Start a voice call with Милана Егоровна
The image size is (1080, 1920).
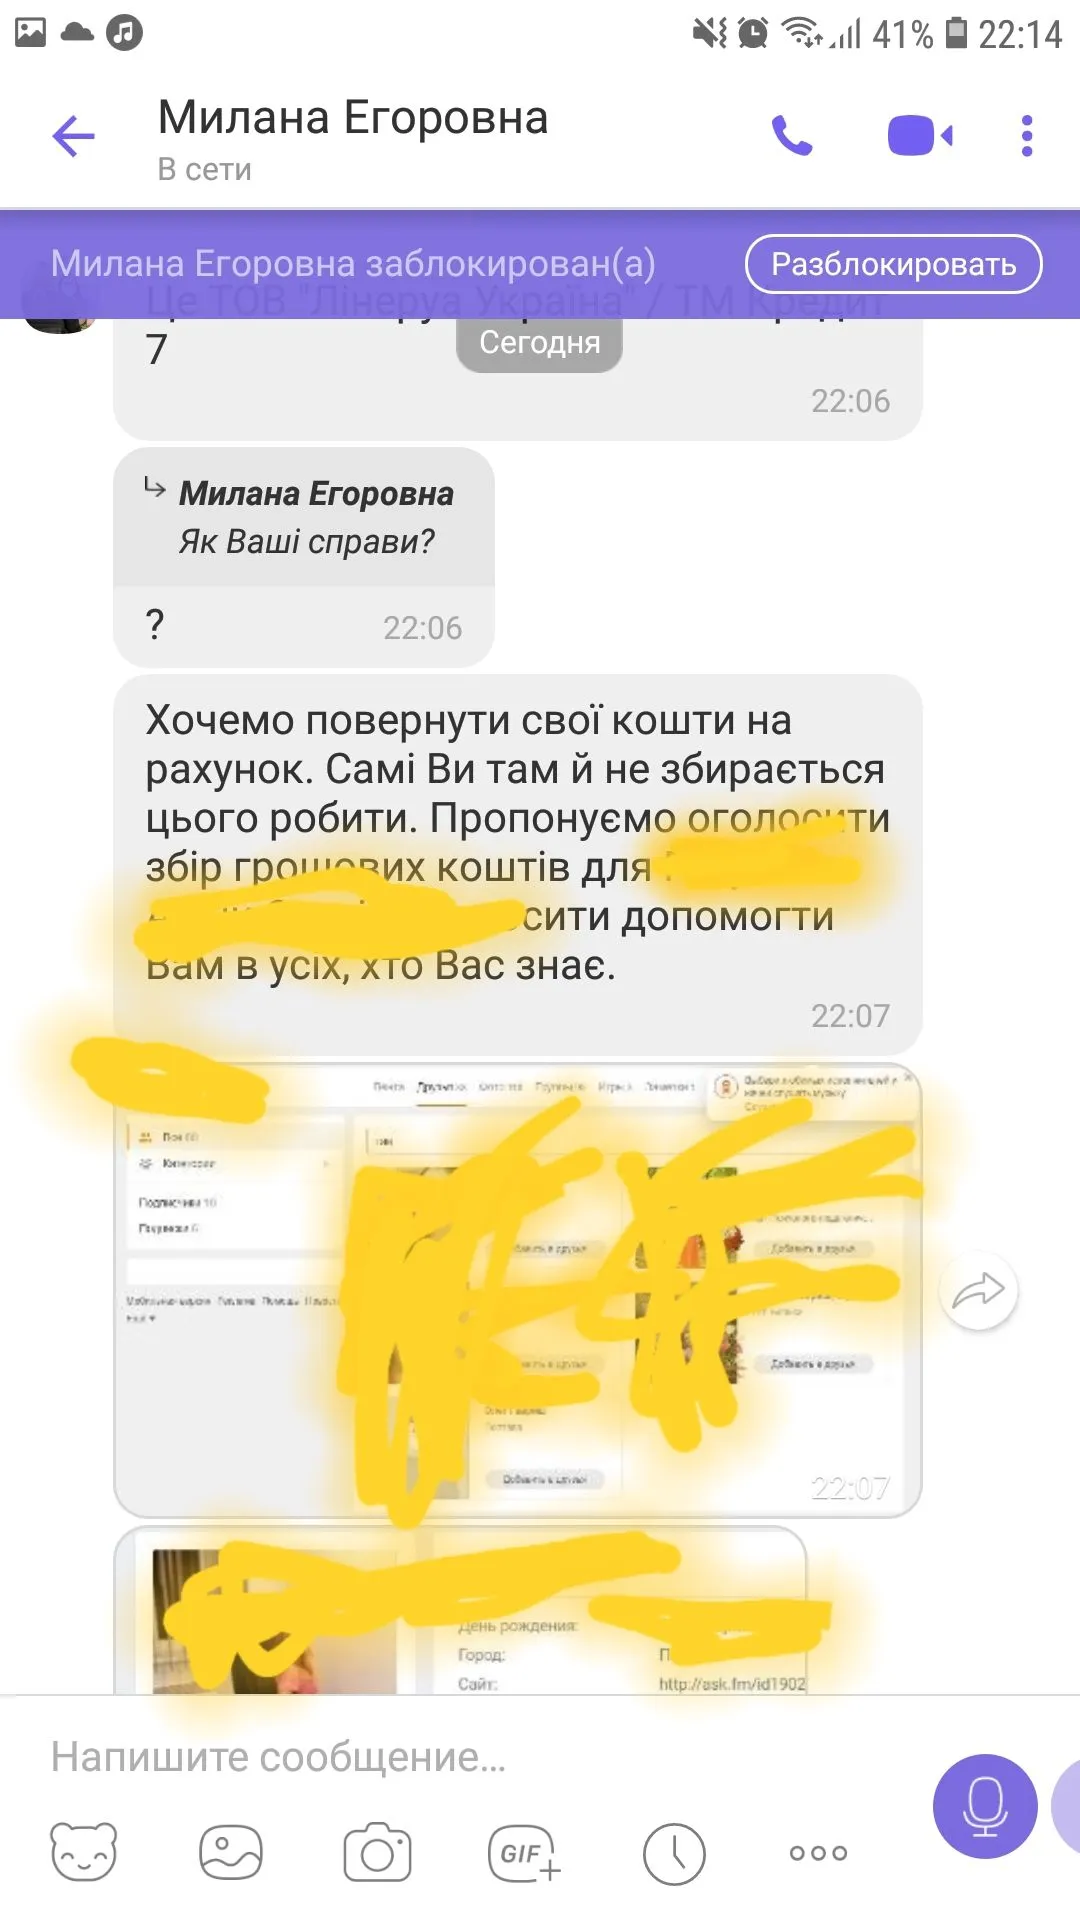(792, 136)
